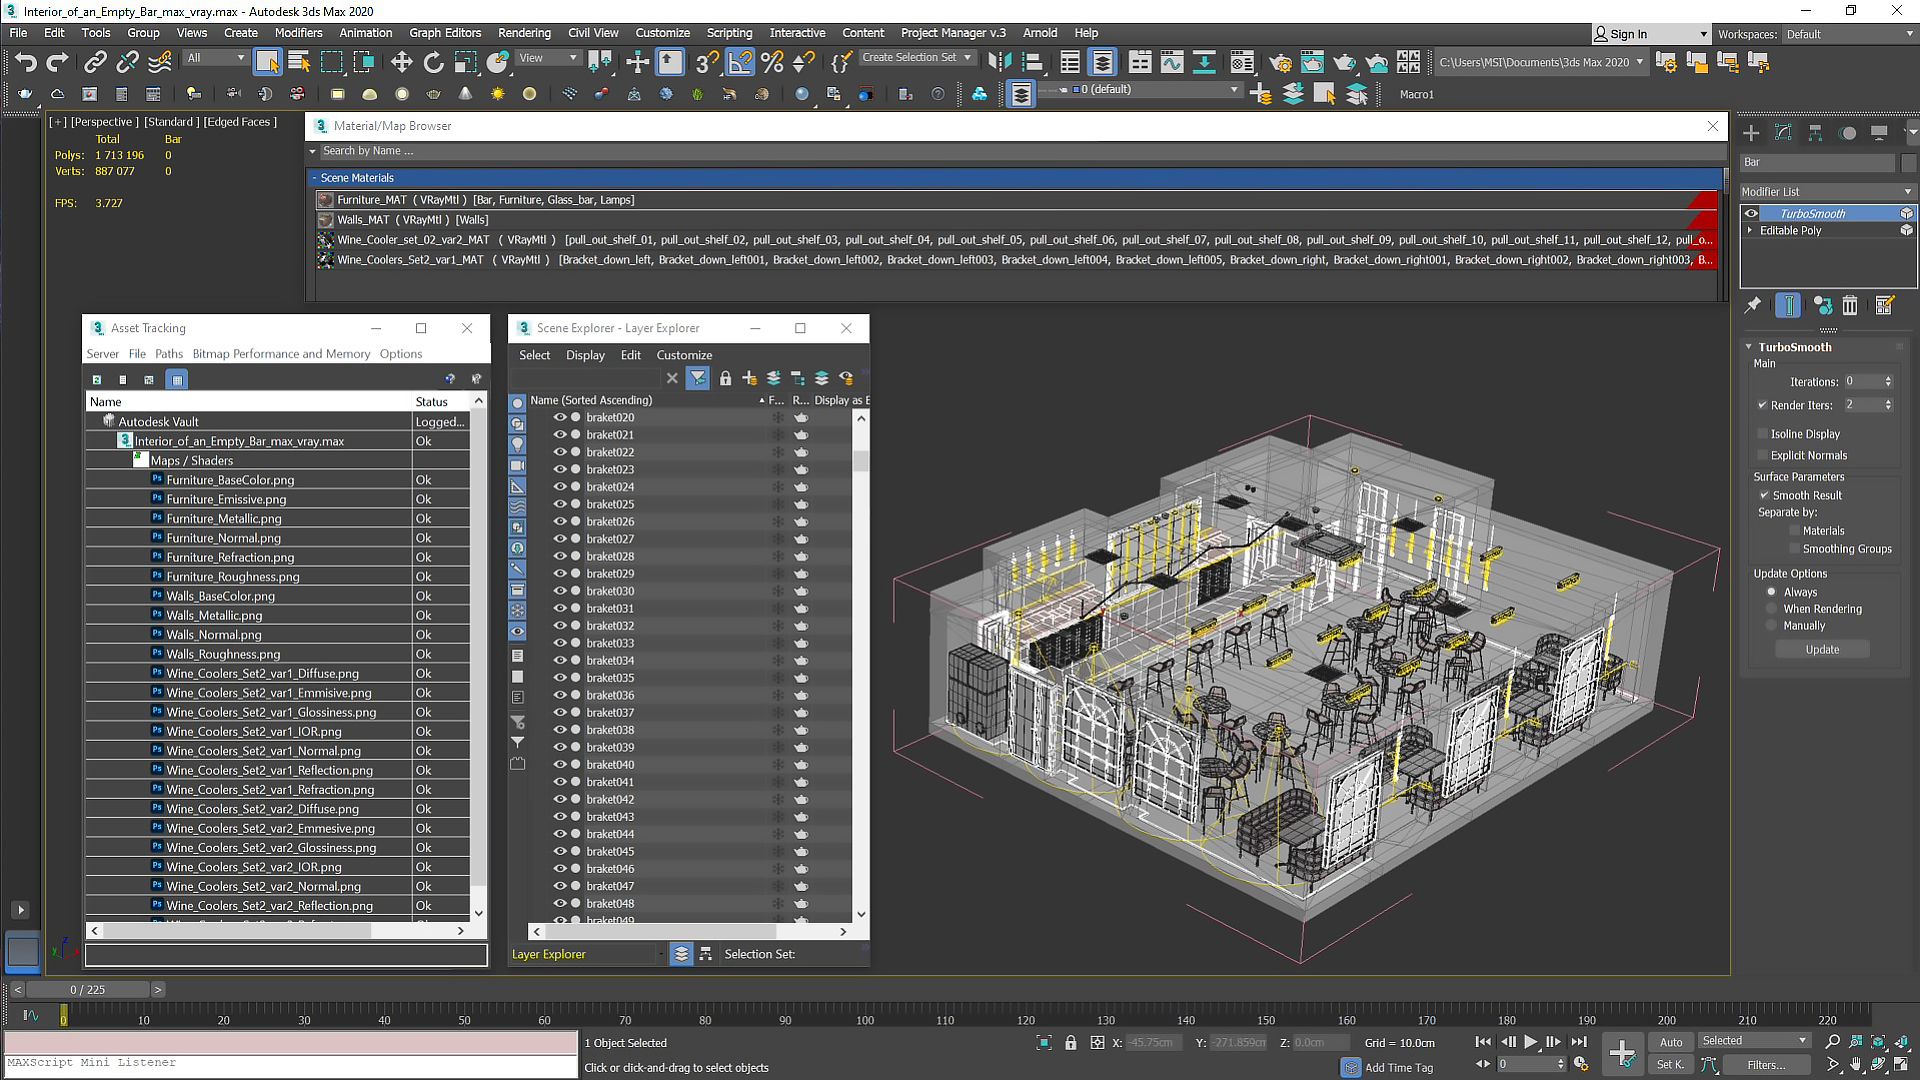1920x1080 pixels.
Task: Select the When Rendering radio button
Action: [x=1772, y=609]
